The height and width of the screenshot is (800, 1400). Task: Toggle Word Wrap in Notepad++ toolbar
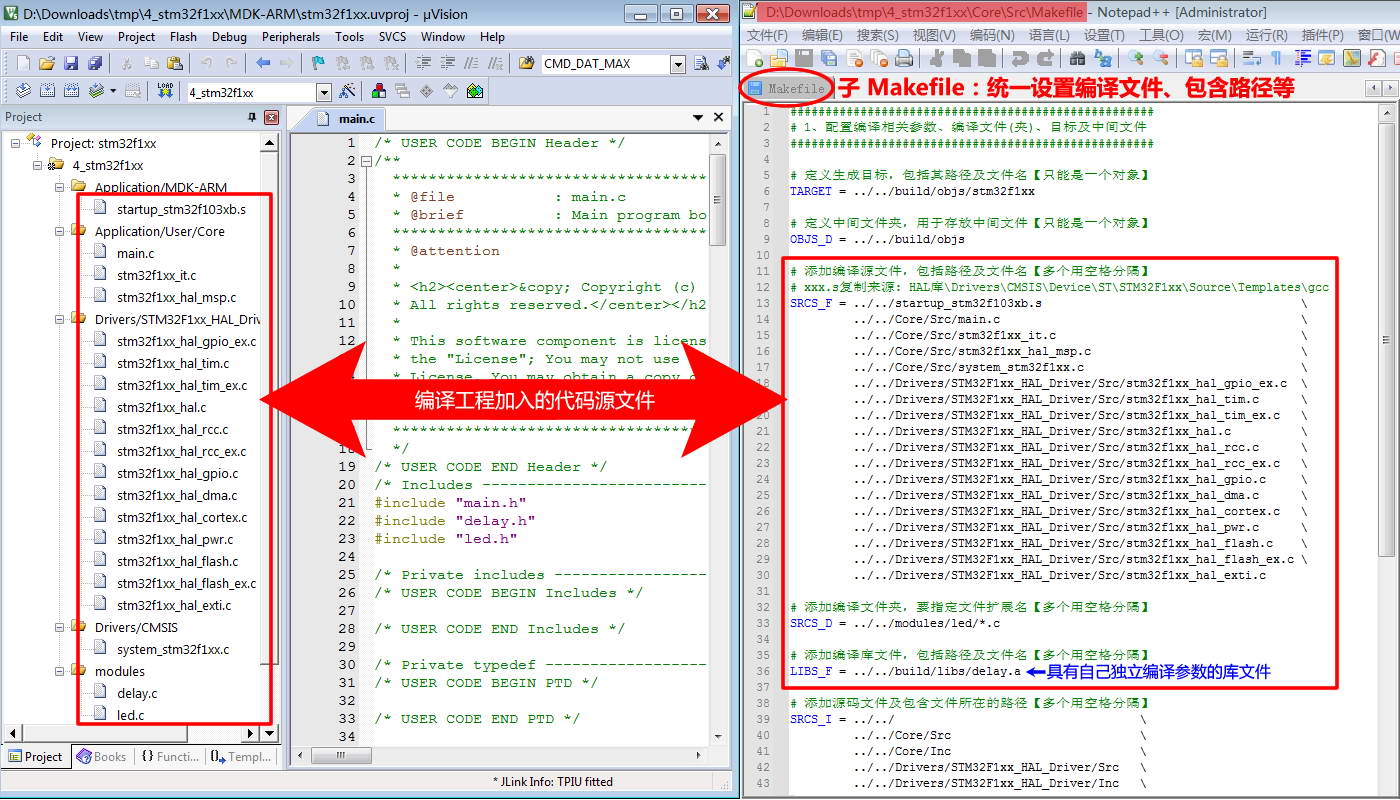pos(1253,60)
